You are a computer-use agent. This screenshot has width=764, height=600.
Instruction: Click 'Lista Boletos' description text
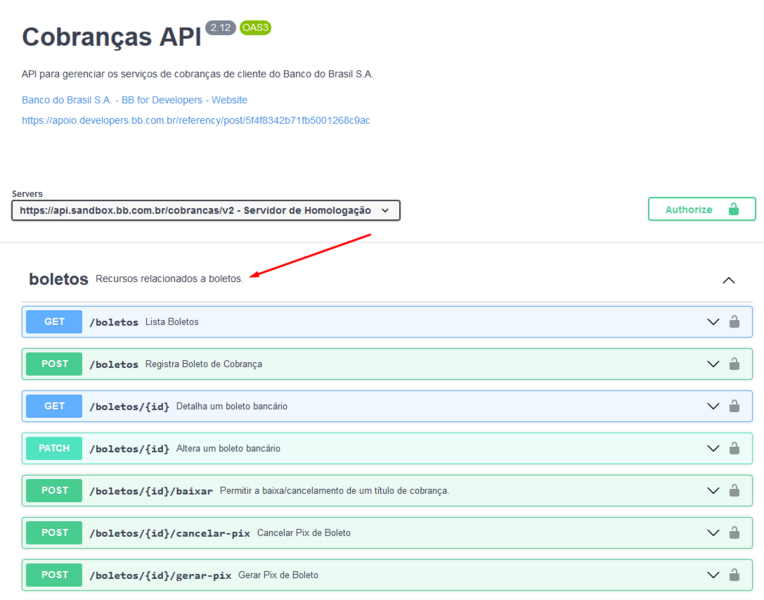(x=172, y=322)
